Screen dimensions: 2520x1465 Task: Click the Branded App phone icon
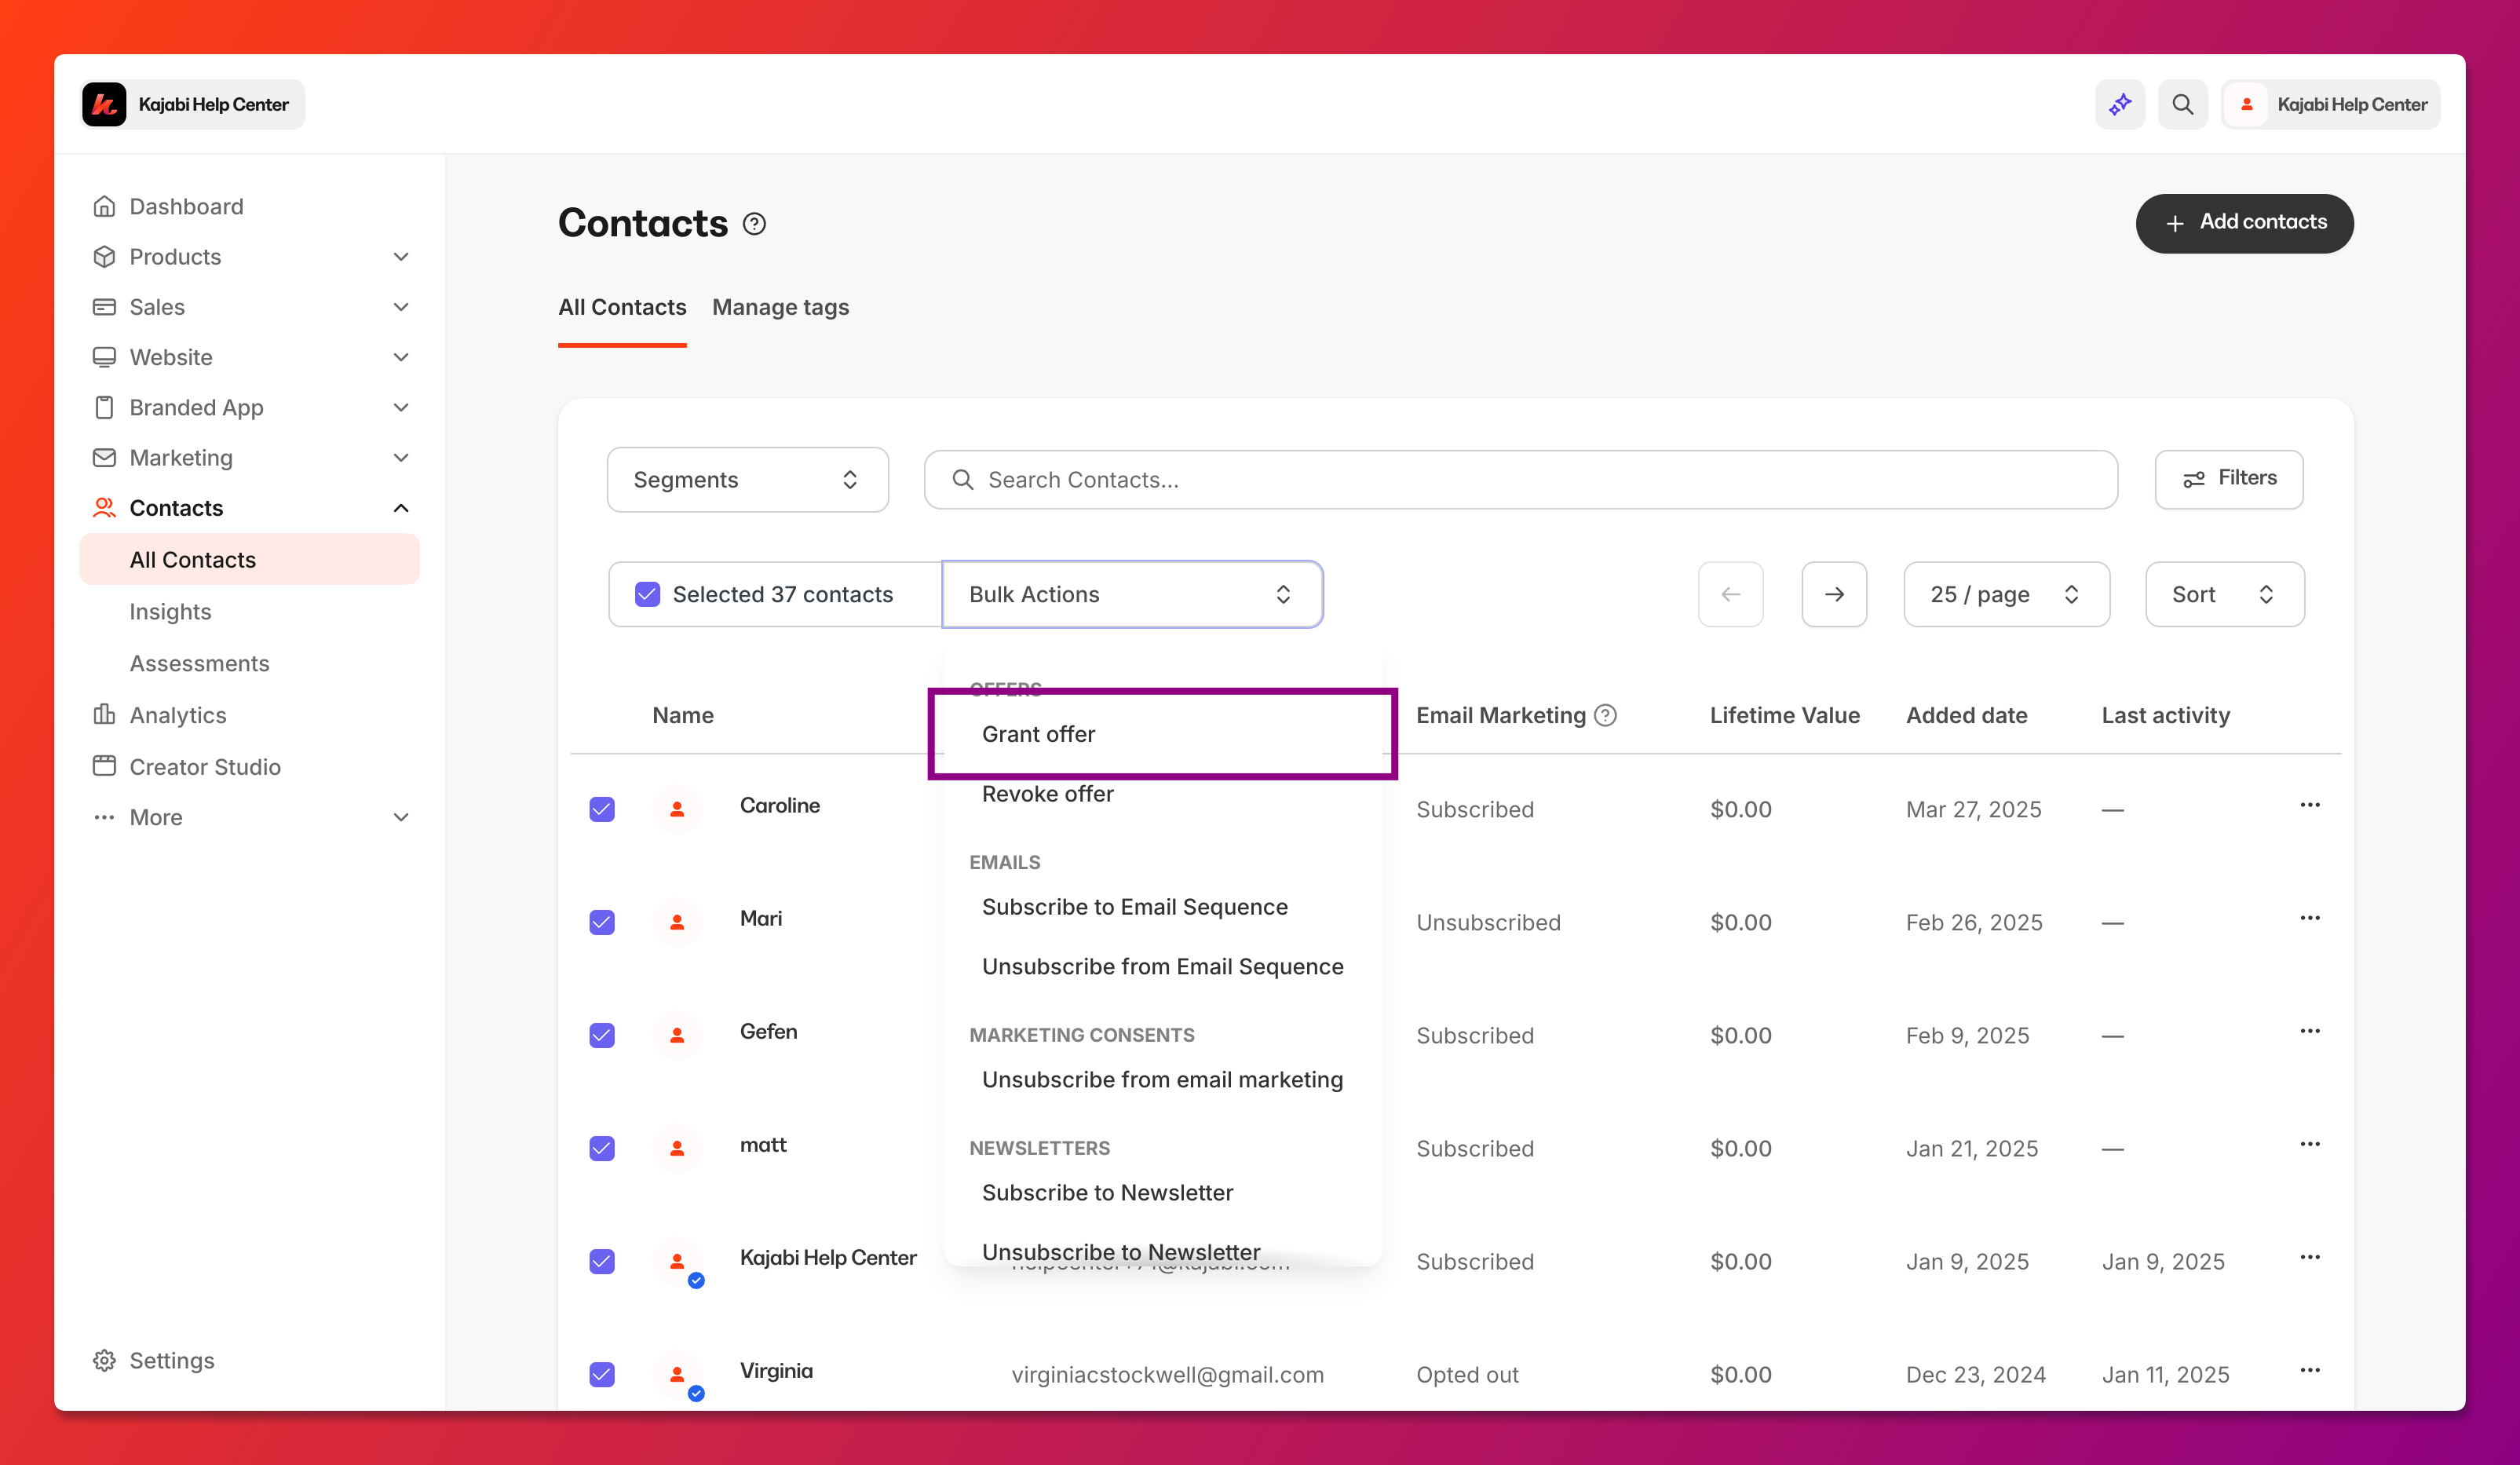coord(104,407)
